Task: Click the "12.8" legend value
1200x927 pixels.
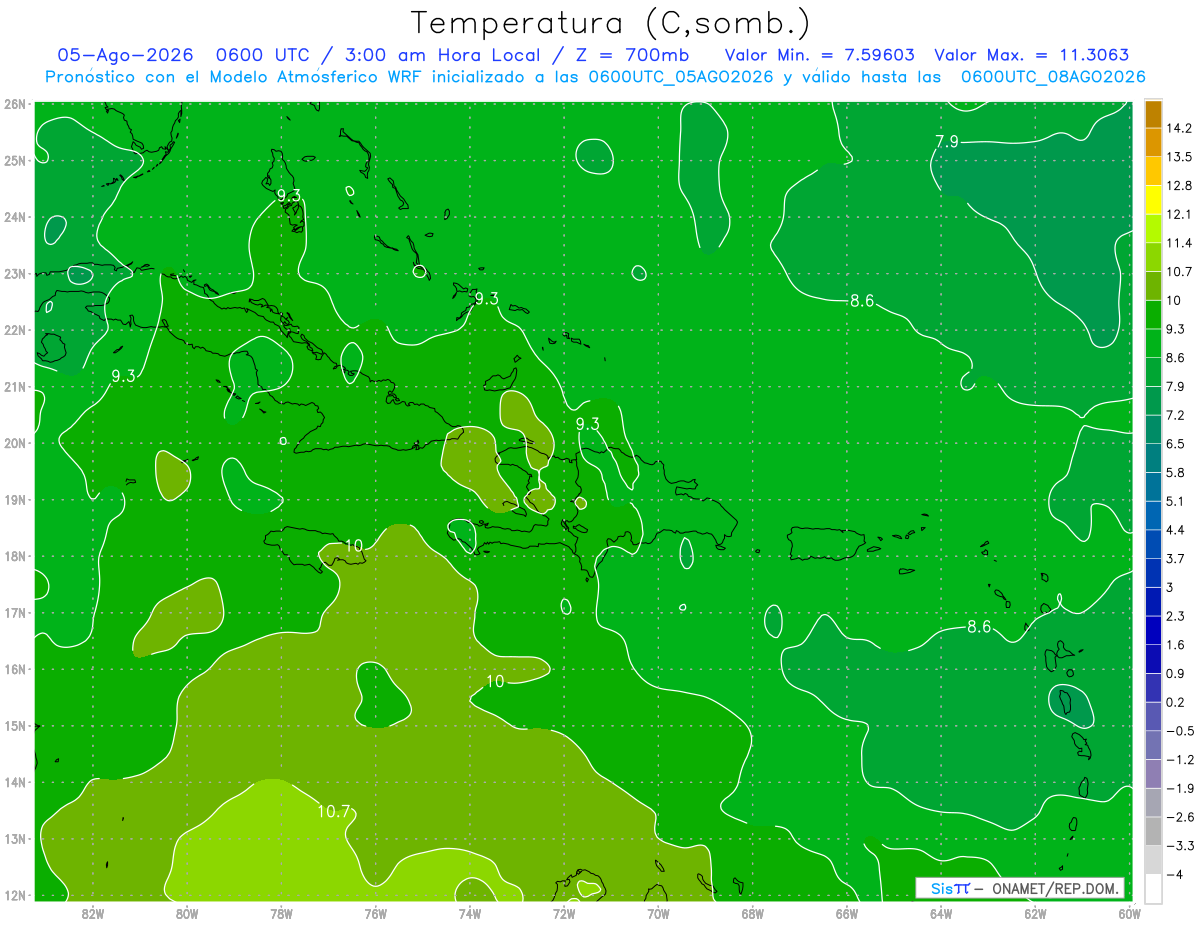Action: pyautogui.click(x=1178, y=186)
